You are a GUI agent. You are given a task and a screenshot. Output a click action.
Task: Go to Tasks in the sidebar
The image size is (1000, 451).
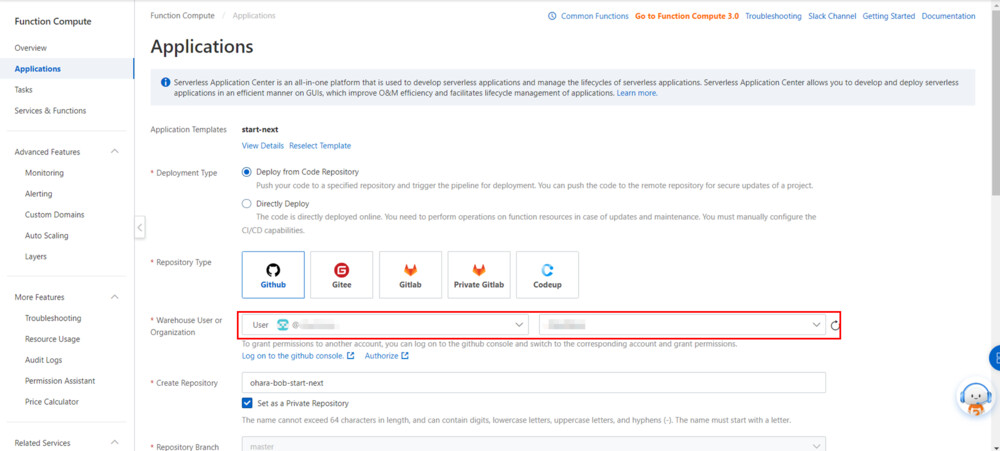(24, 90)
